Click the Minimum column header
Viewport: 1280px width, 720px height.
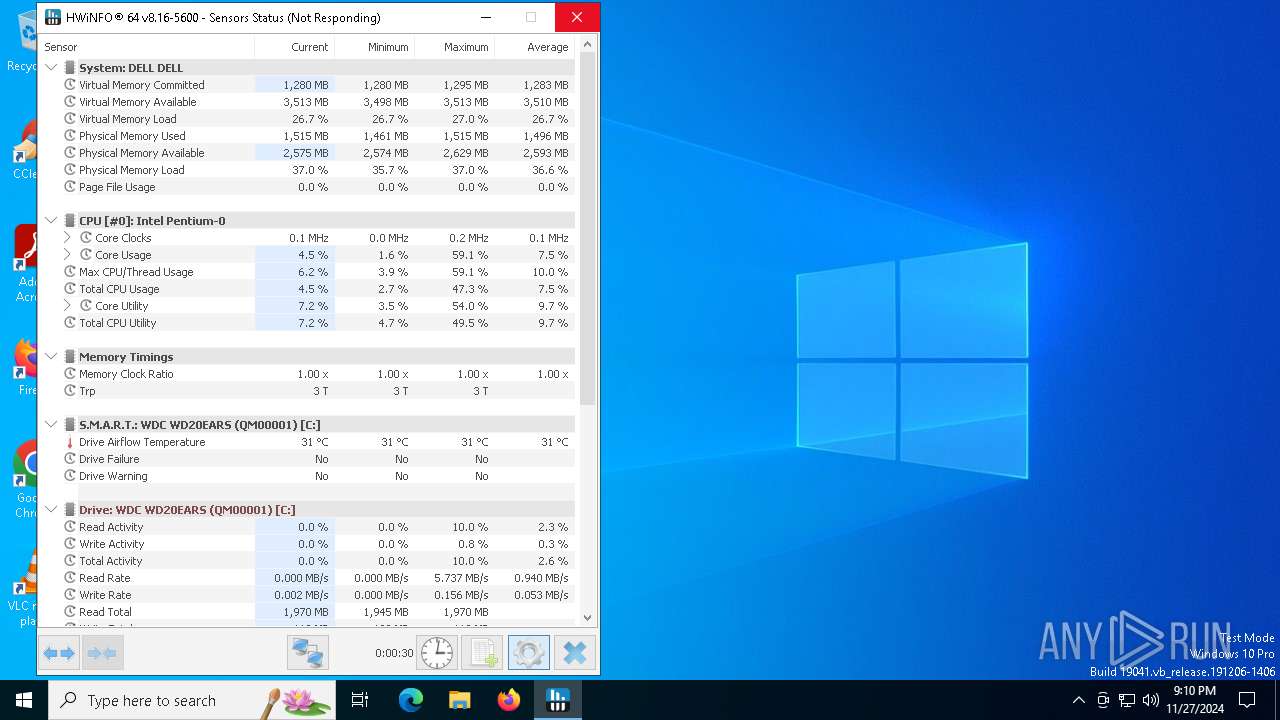tap(374, 47)
